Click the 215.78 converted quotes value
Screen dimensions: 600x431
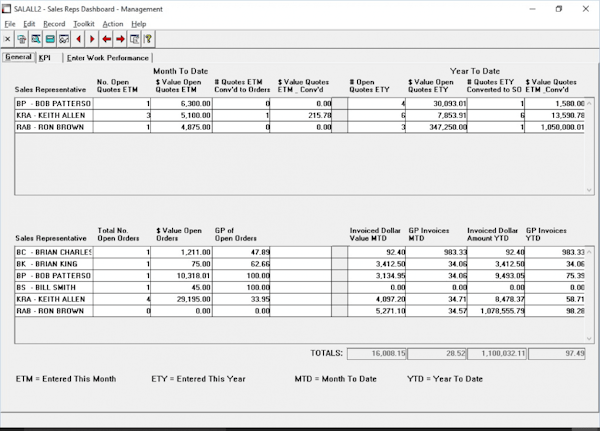tap(301, 115)
